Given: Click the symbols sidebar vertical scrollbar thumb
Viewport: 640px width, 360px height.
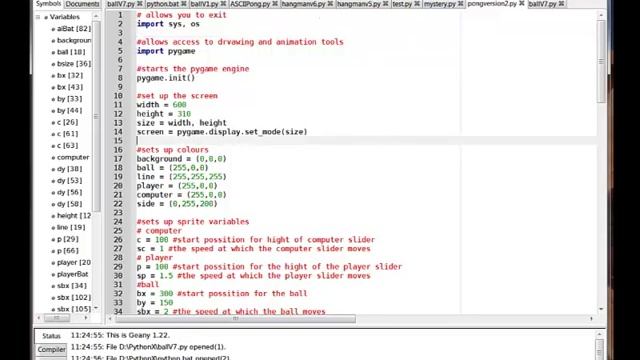Looking at the screenshot, I should pyautogui.click(x=96, y=116).
